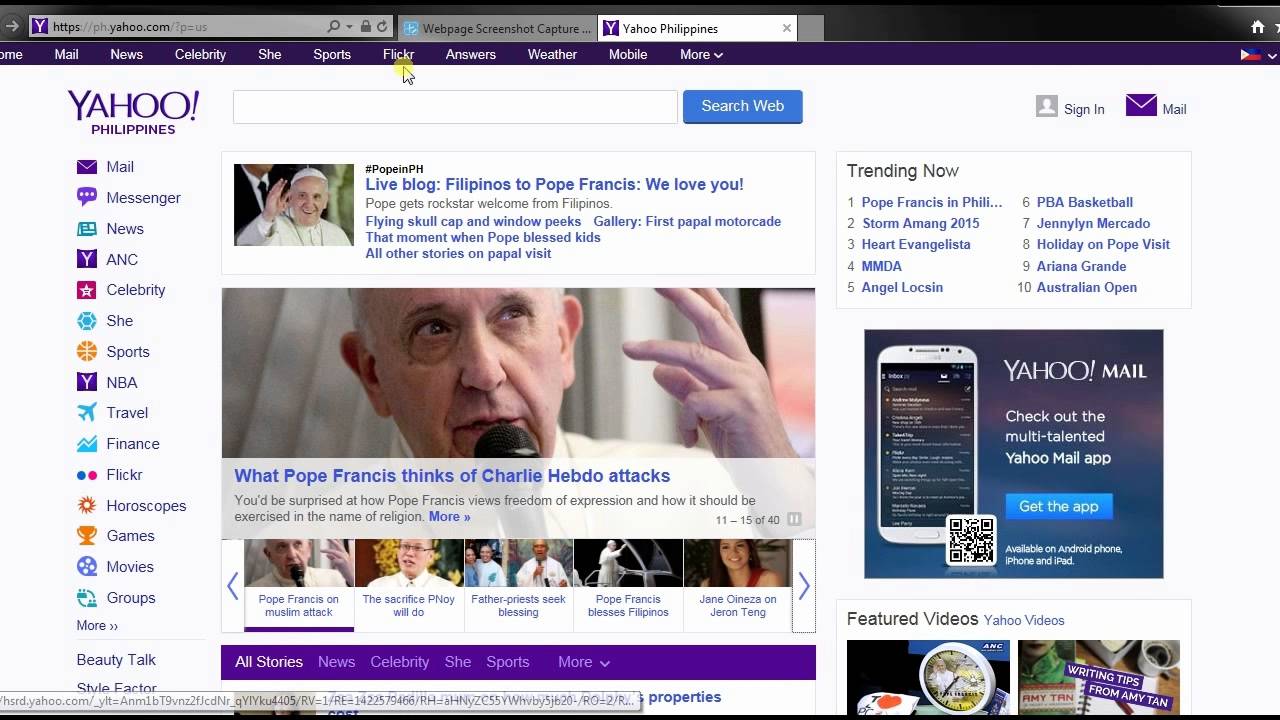Image resolution: width=1280 pixels, height=720 pixels.
Task: Click the Philippine flag icon
Action: 1250,54
